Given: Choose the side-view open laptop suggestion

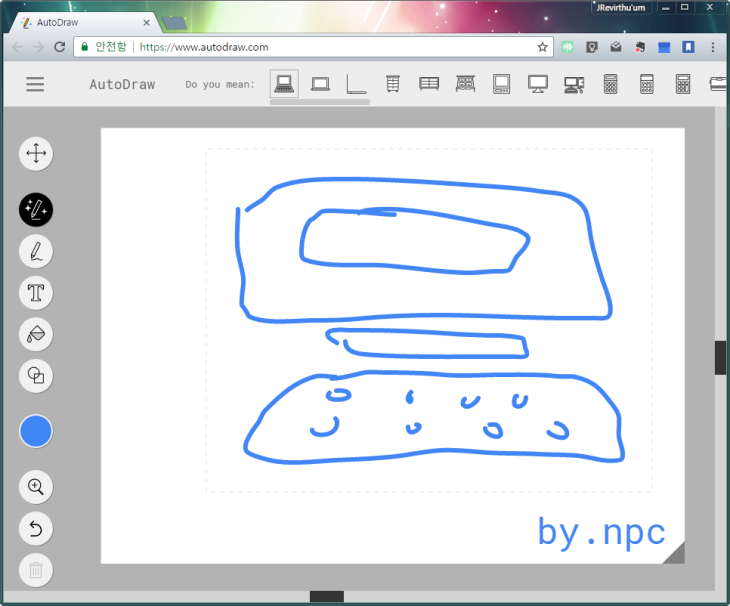Looking at the screenshot, I should click(357, 84).
